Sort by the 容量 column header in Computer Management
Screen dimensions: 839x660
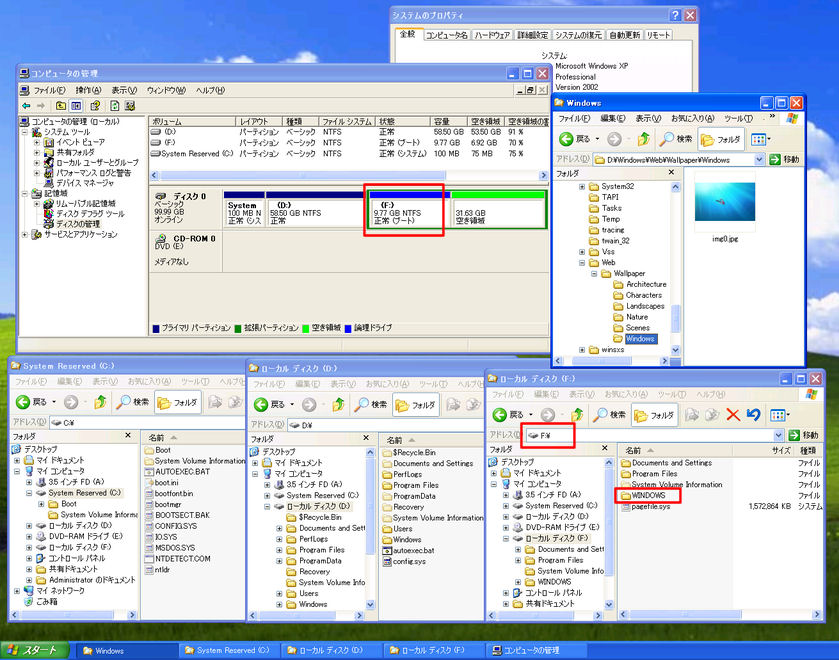(448, 122)
